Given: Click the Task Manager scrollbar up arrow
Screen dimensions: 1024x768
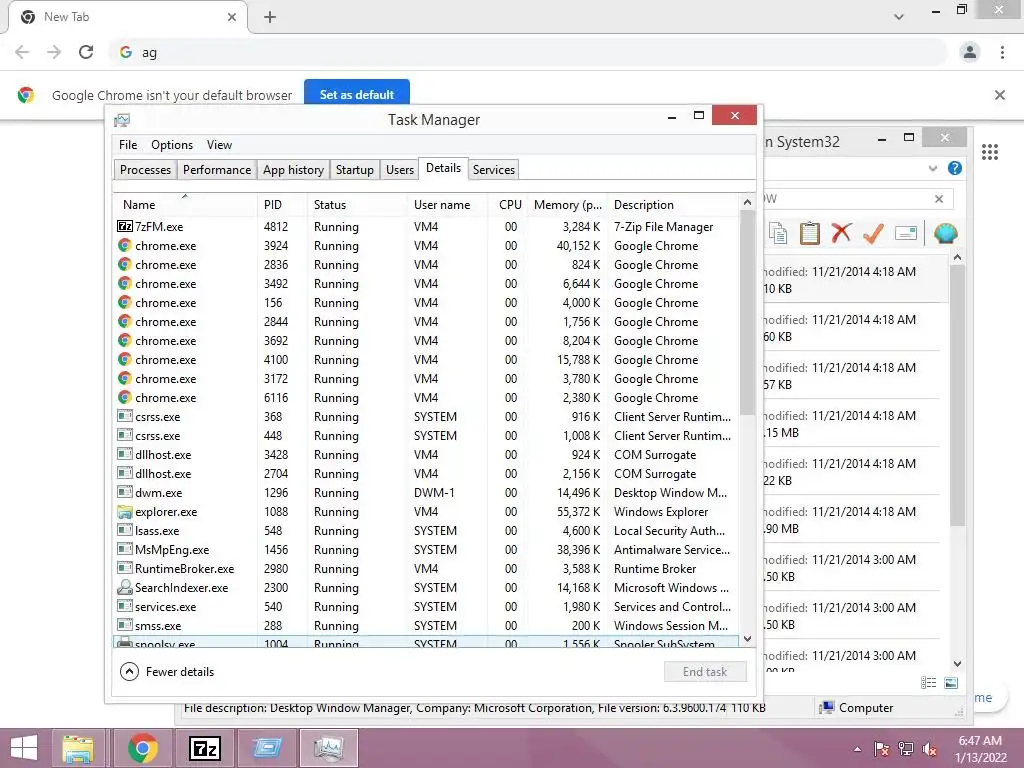Looking at the screenshot, I should coord(748,202).
